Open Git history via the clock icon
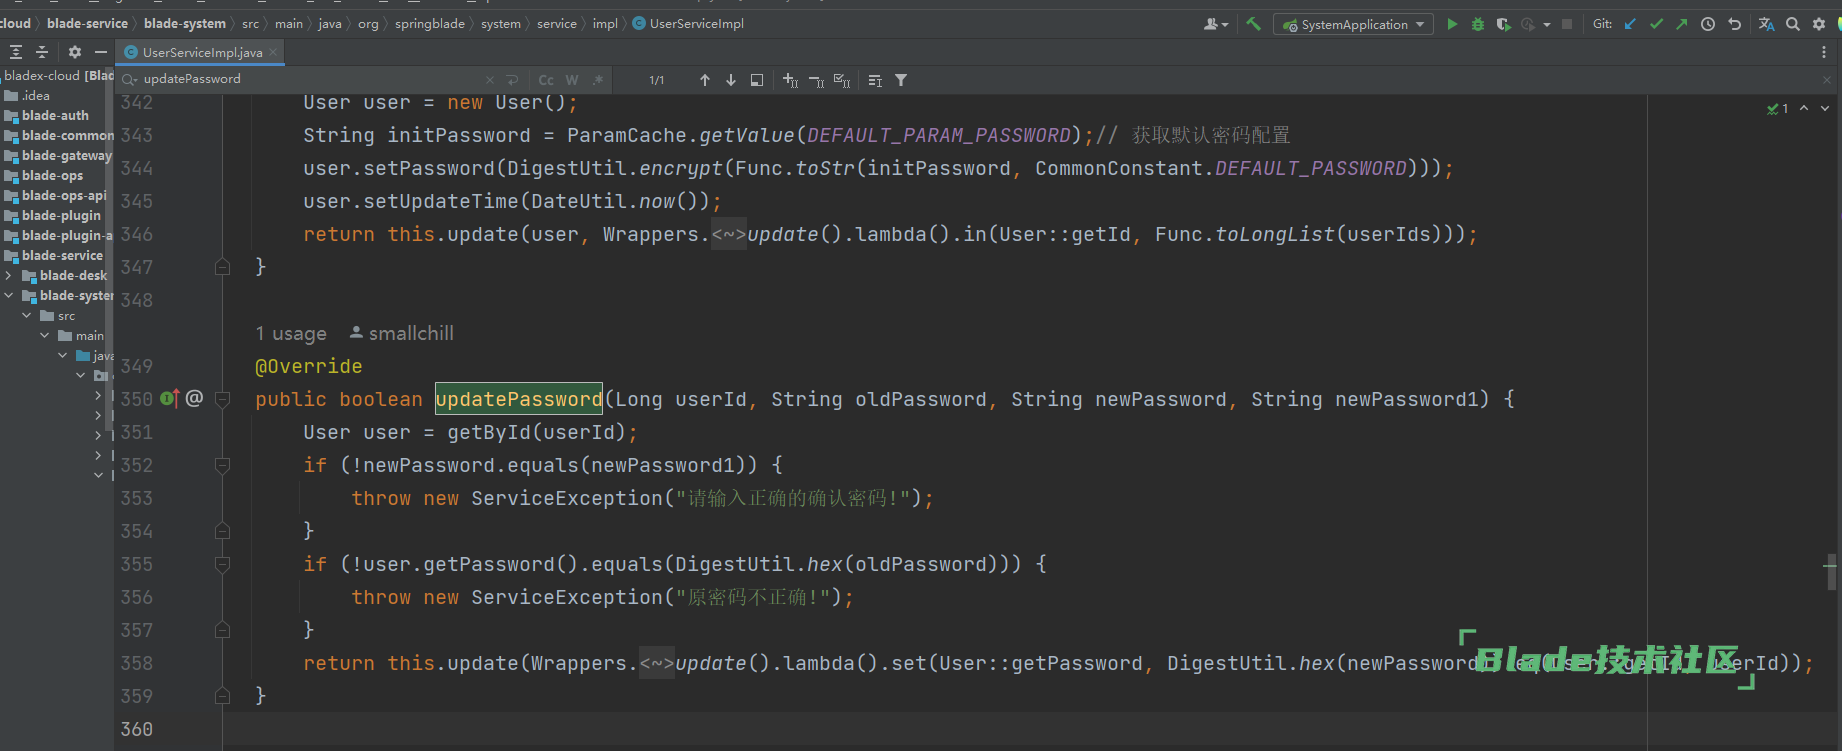The height and width of the screenshot is (751, 1842). pyautogui.click(x=1708, y=24)
